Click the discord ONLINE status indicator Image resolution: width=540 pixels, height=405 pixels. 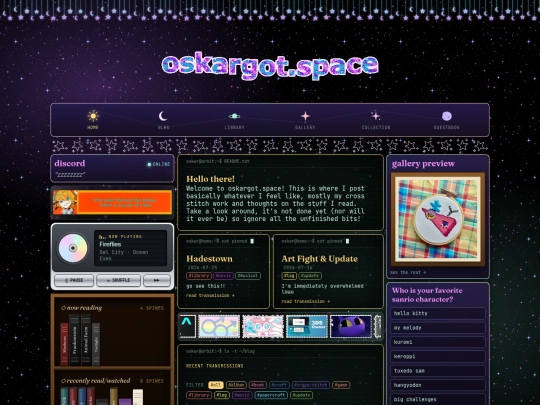point(159,164)
